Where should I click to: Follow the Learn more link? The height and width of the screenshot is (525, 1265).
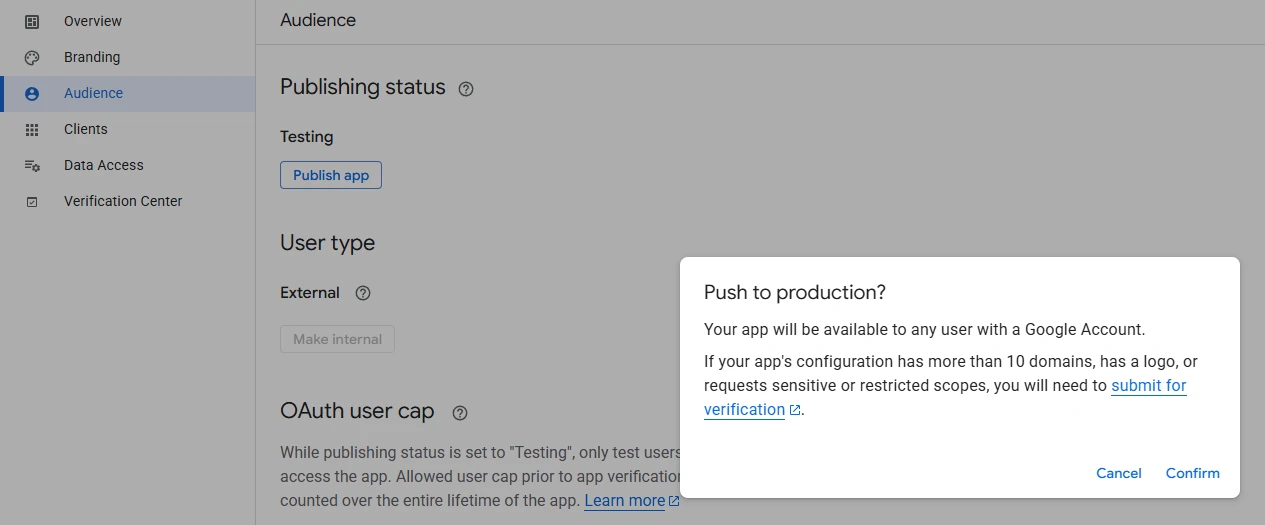pos(625,501)
